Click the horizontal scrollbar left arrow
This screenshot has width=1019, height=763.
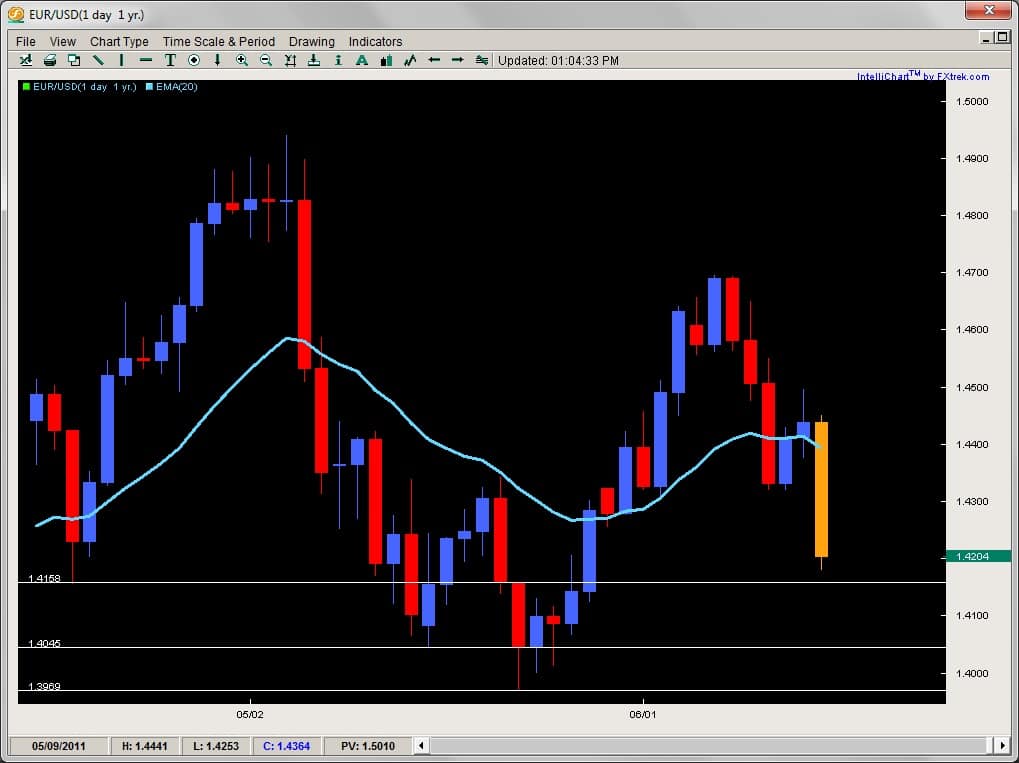point(421,745)
